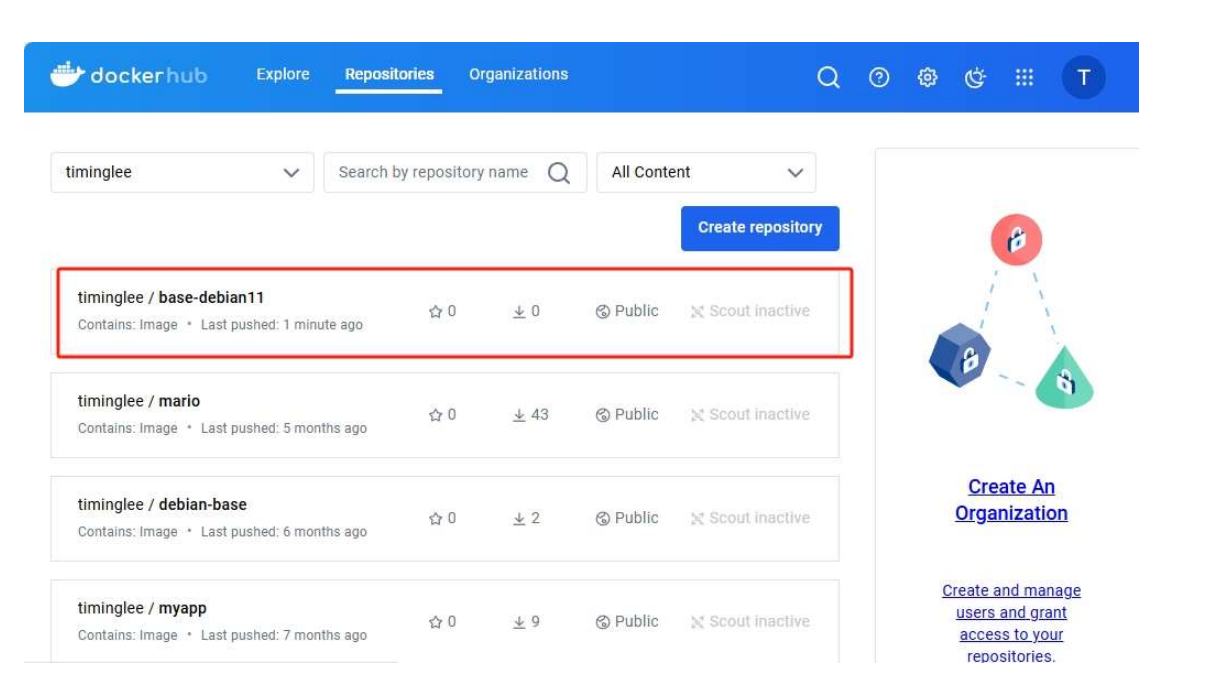The width and height of the screenshot is (1229, 673).
Task: Click the Create repository button
Action: (x=760, y=228)
